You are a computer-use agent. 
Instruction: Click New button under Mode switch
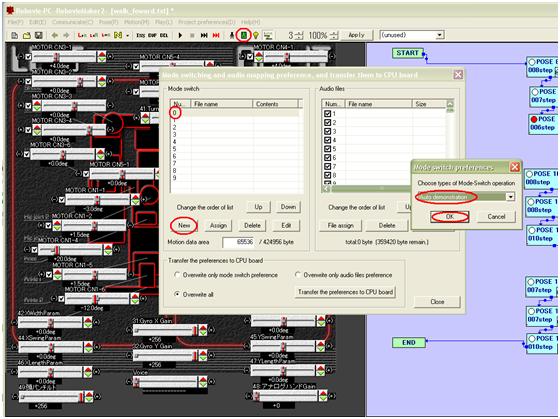(x=184, y=225)
